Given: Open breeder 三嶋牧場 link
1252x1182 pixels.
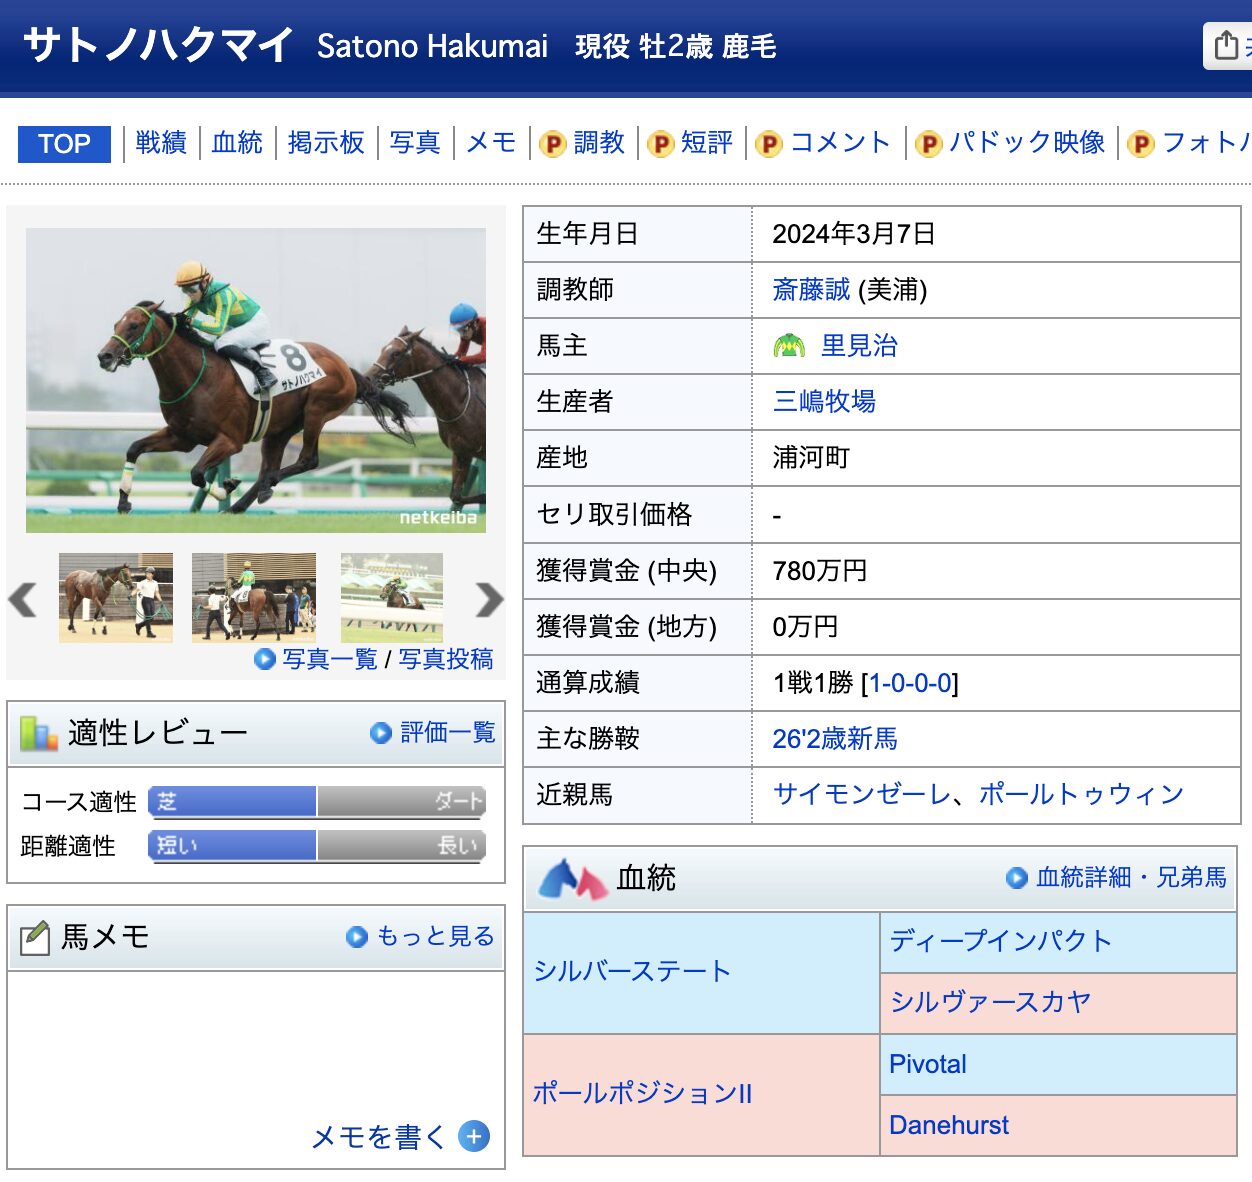Looking at the screenshot, I should pyautogui.click(x=824, y=402).
